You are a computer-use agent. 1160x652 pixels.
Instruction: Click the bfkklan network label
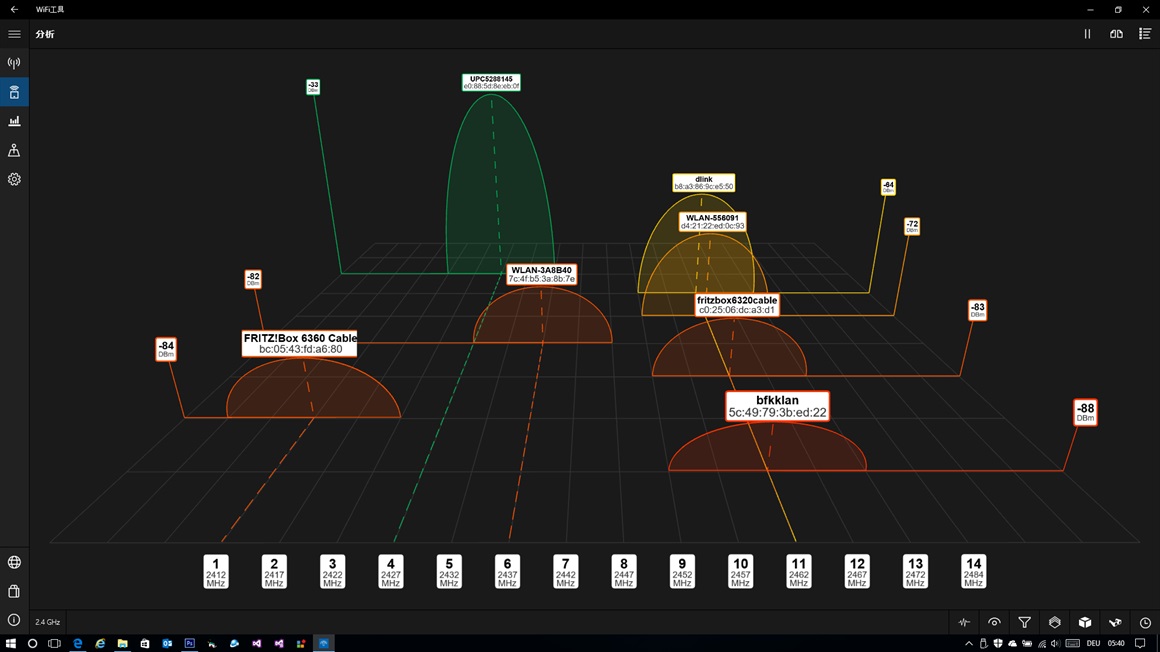778,406
